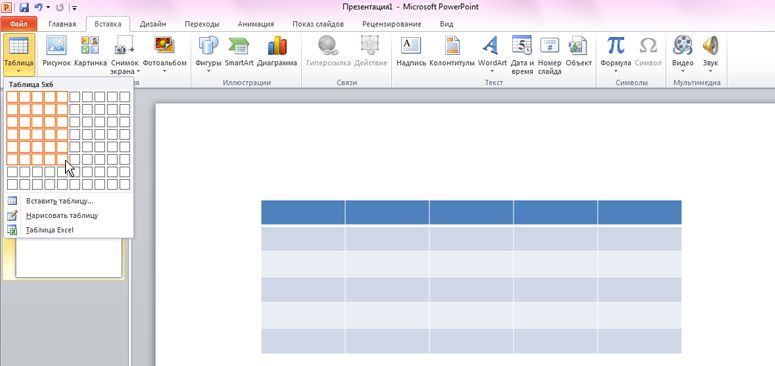Click the Действие action icon
This screenshot has width=775, height=366.
pyautogui.click(x=370, y=45)
